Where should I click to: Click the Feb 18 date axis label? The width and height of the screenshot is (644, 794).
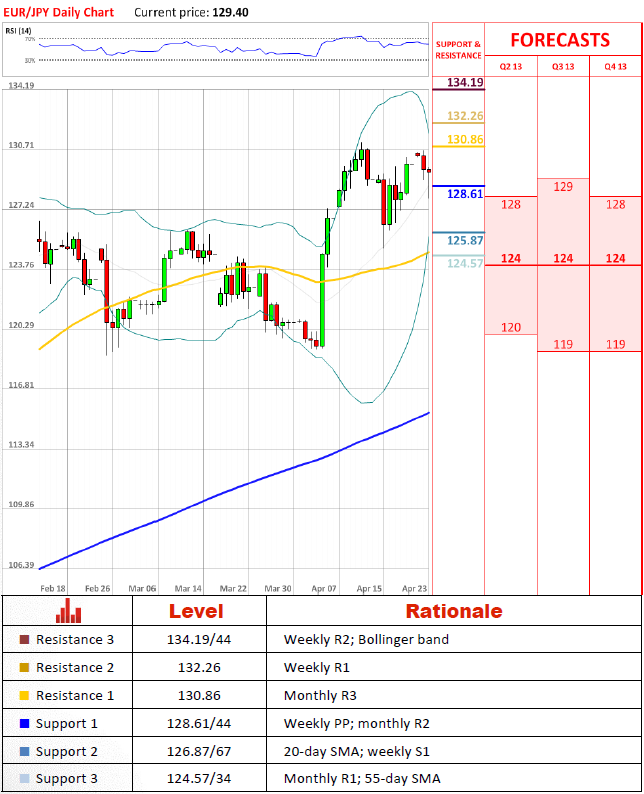[x=53, y=588]
